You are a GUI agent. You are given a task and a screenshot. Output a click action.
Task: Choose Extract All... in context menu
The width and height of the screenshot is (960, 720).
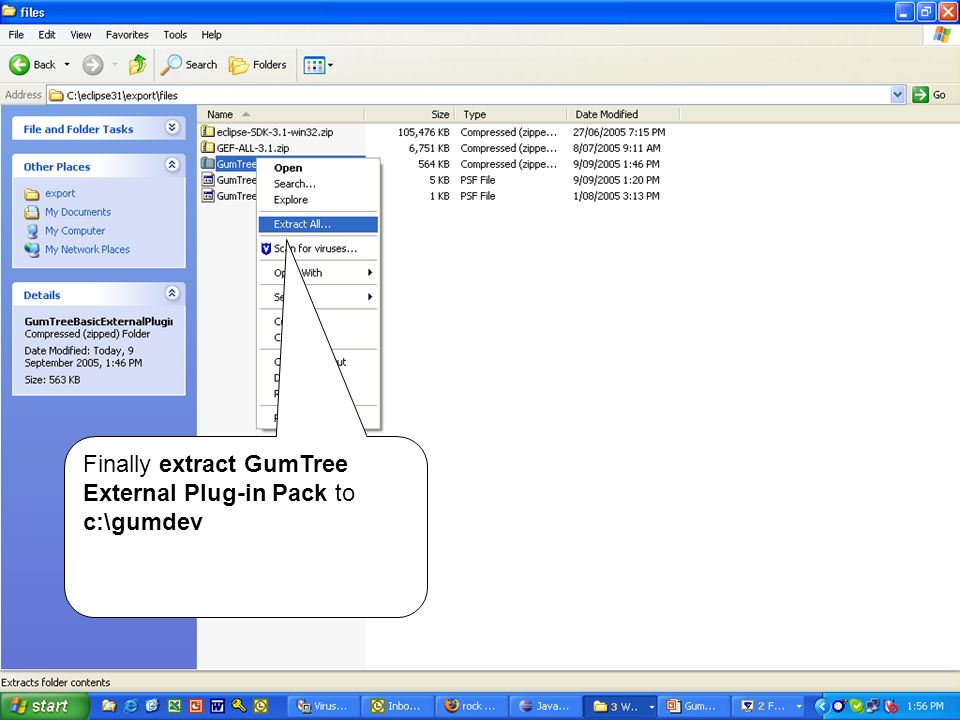[x=318, y=224]
